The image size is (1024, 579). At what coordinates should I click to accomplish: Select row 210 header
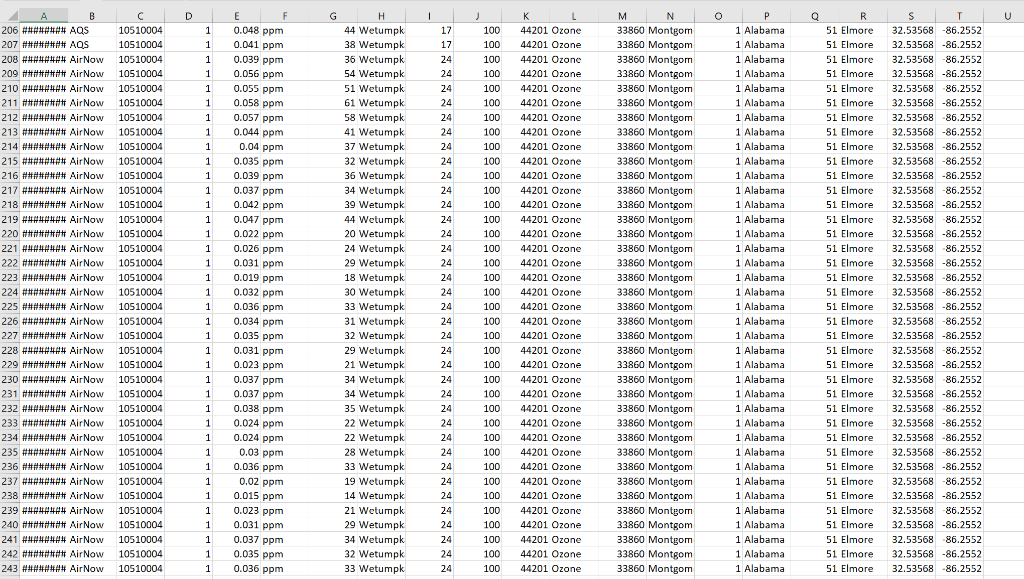pyautogui.click(x=10, y=88)
